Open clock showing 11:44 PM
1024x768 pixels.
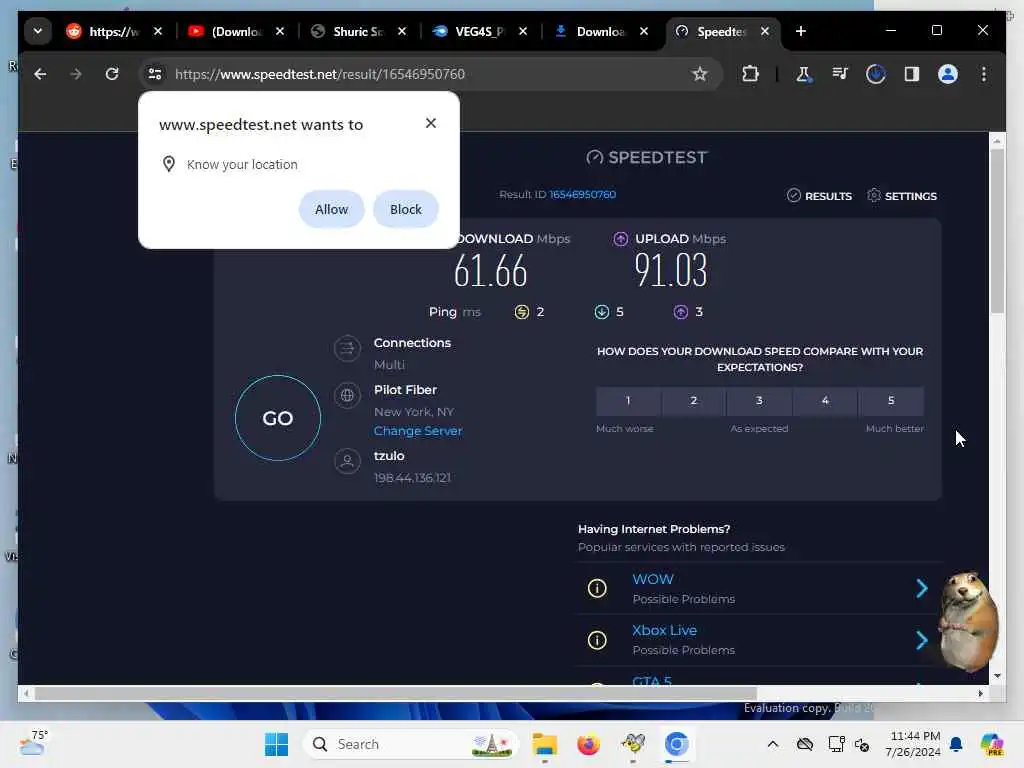tap(913, 744)
